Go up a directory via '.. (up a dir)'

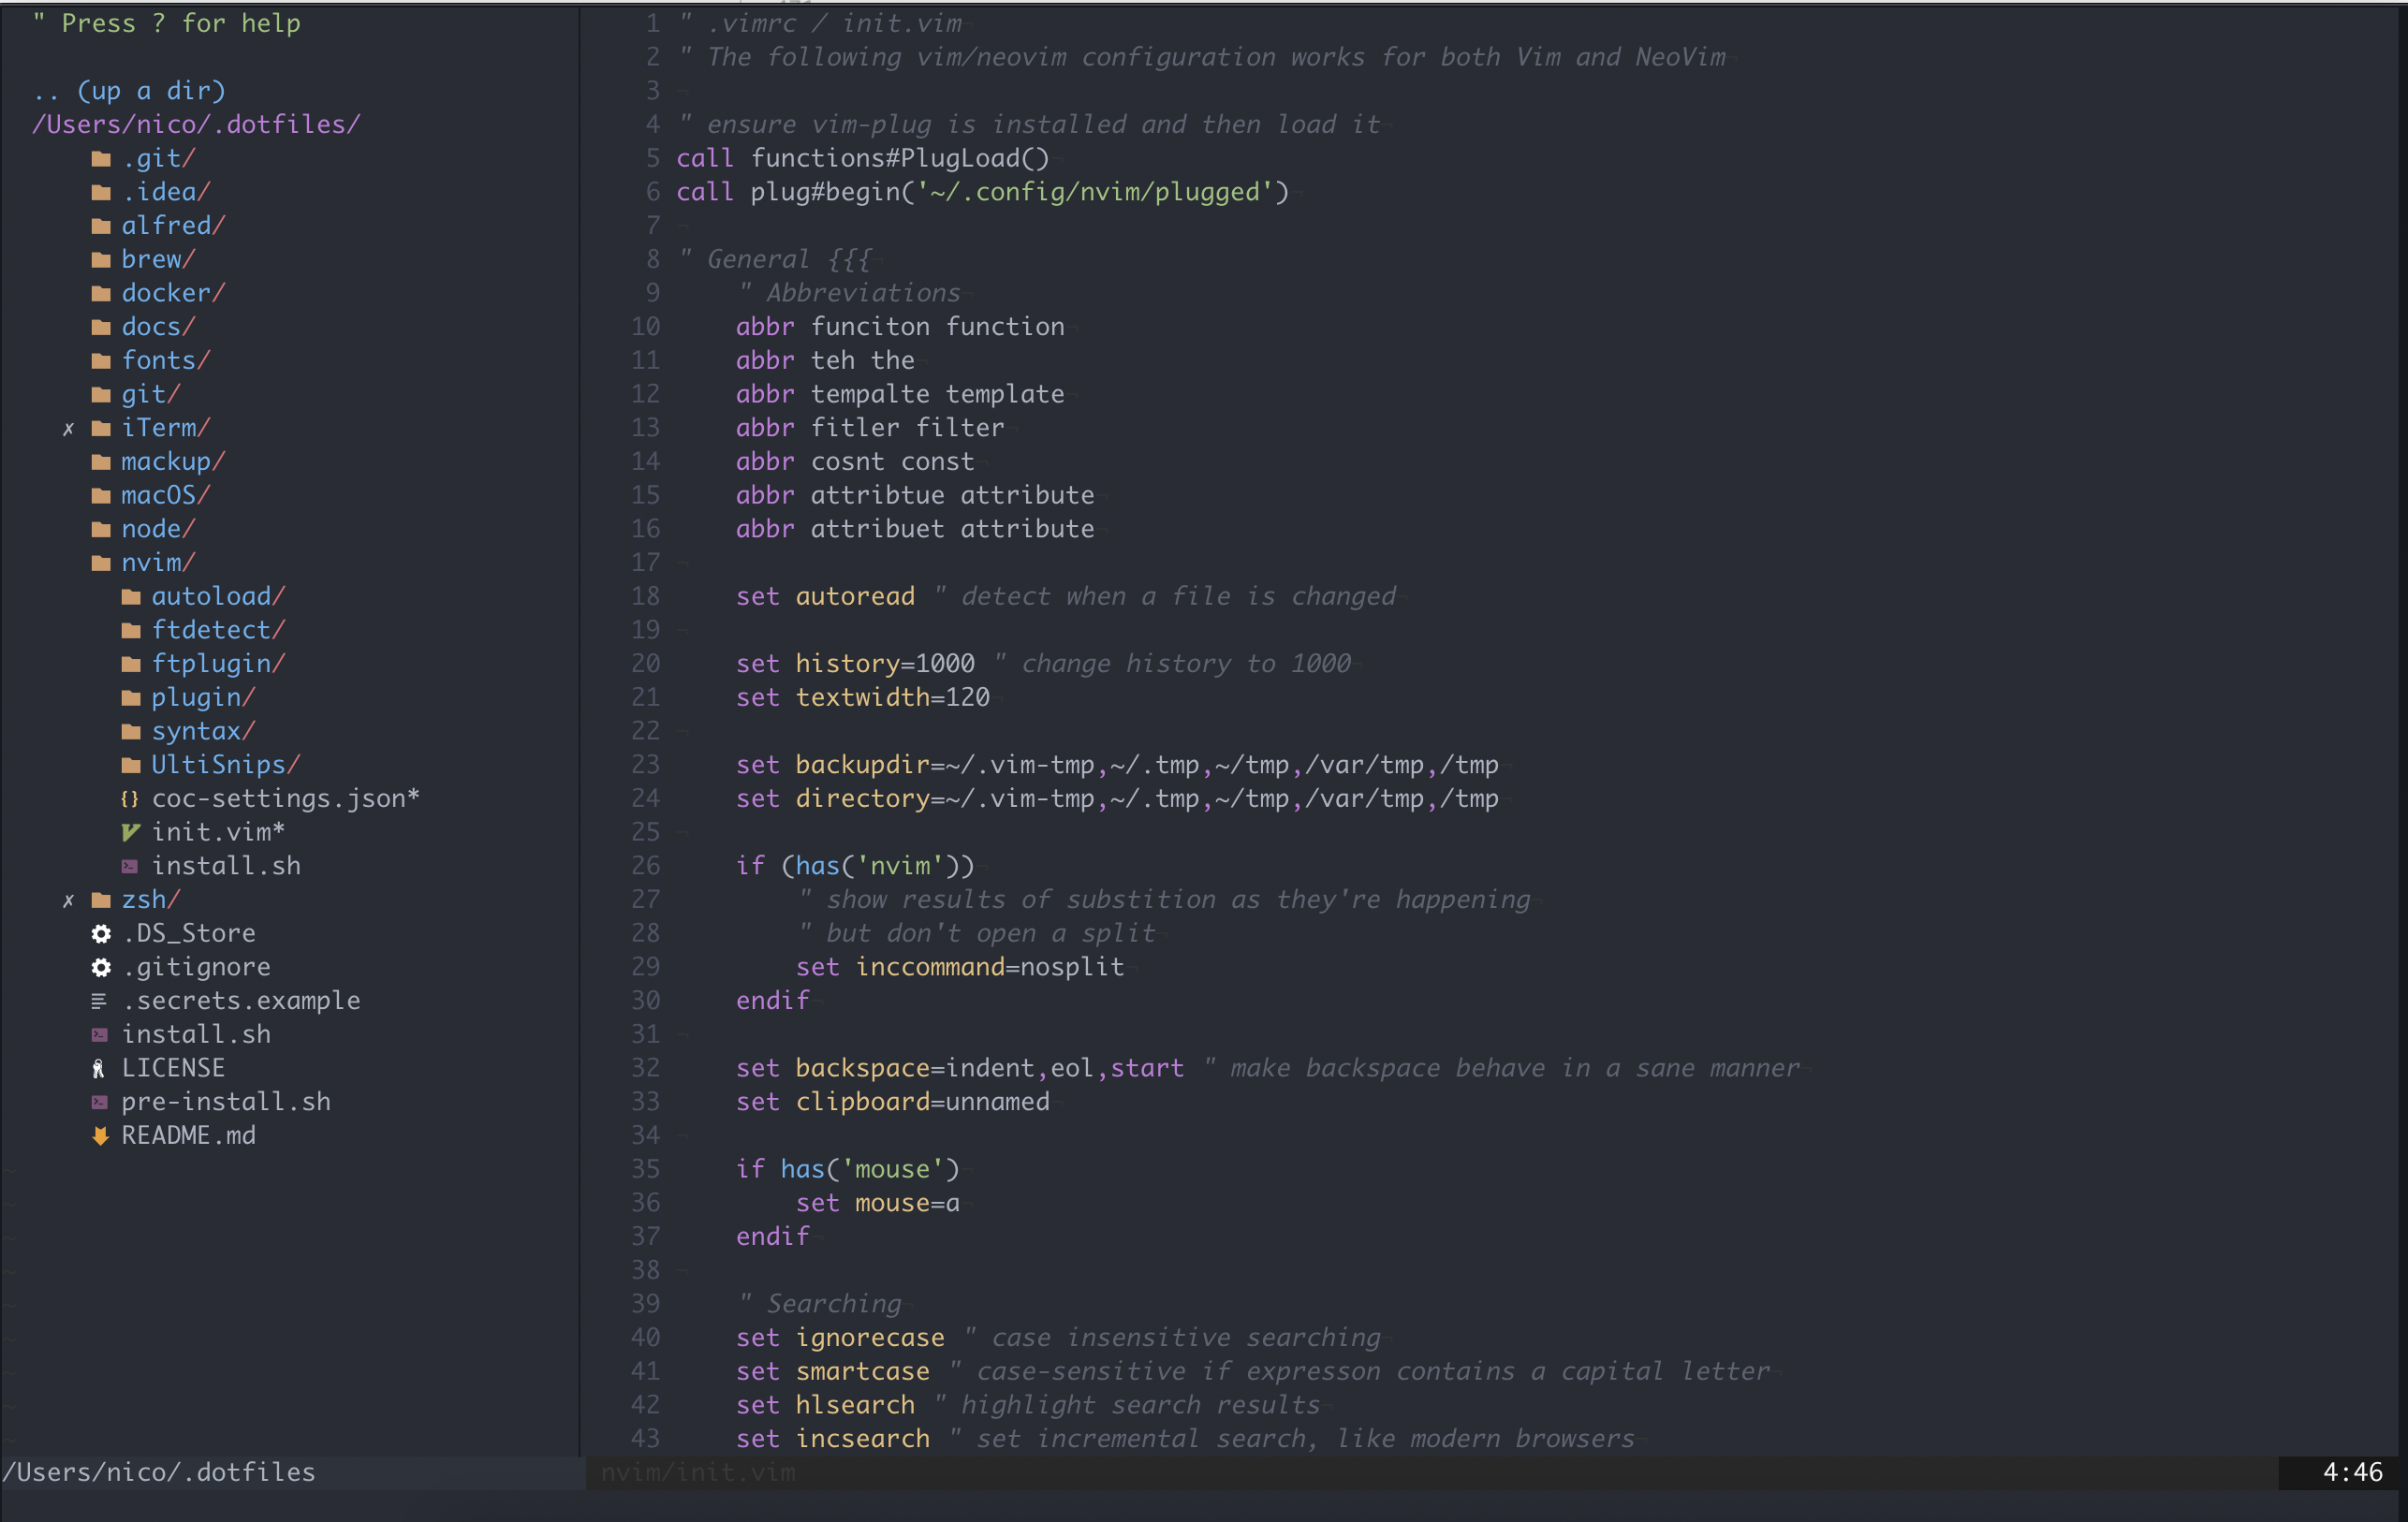click(x=129, y=91)
